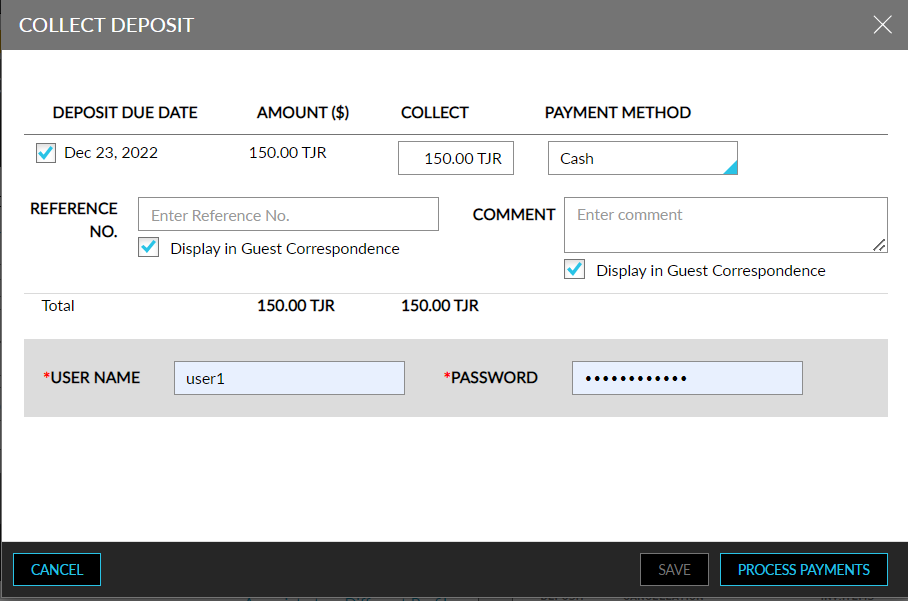
Task: Click the Total row label
Action: tap(58, 305)
